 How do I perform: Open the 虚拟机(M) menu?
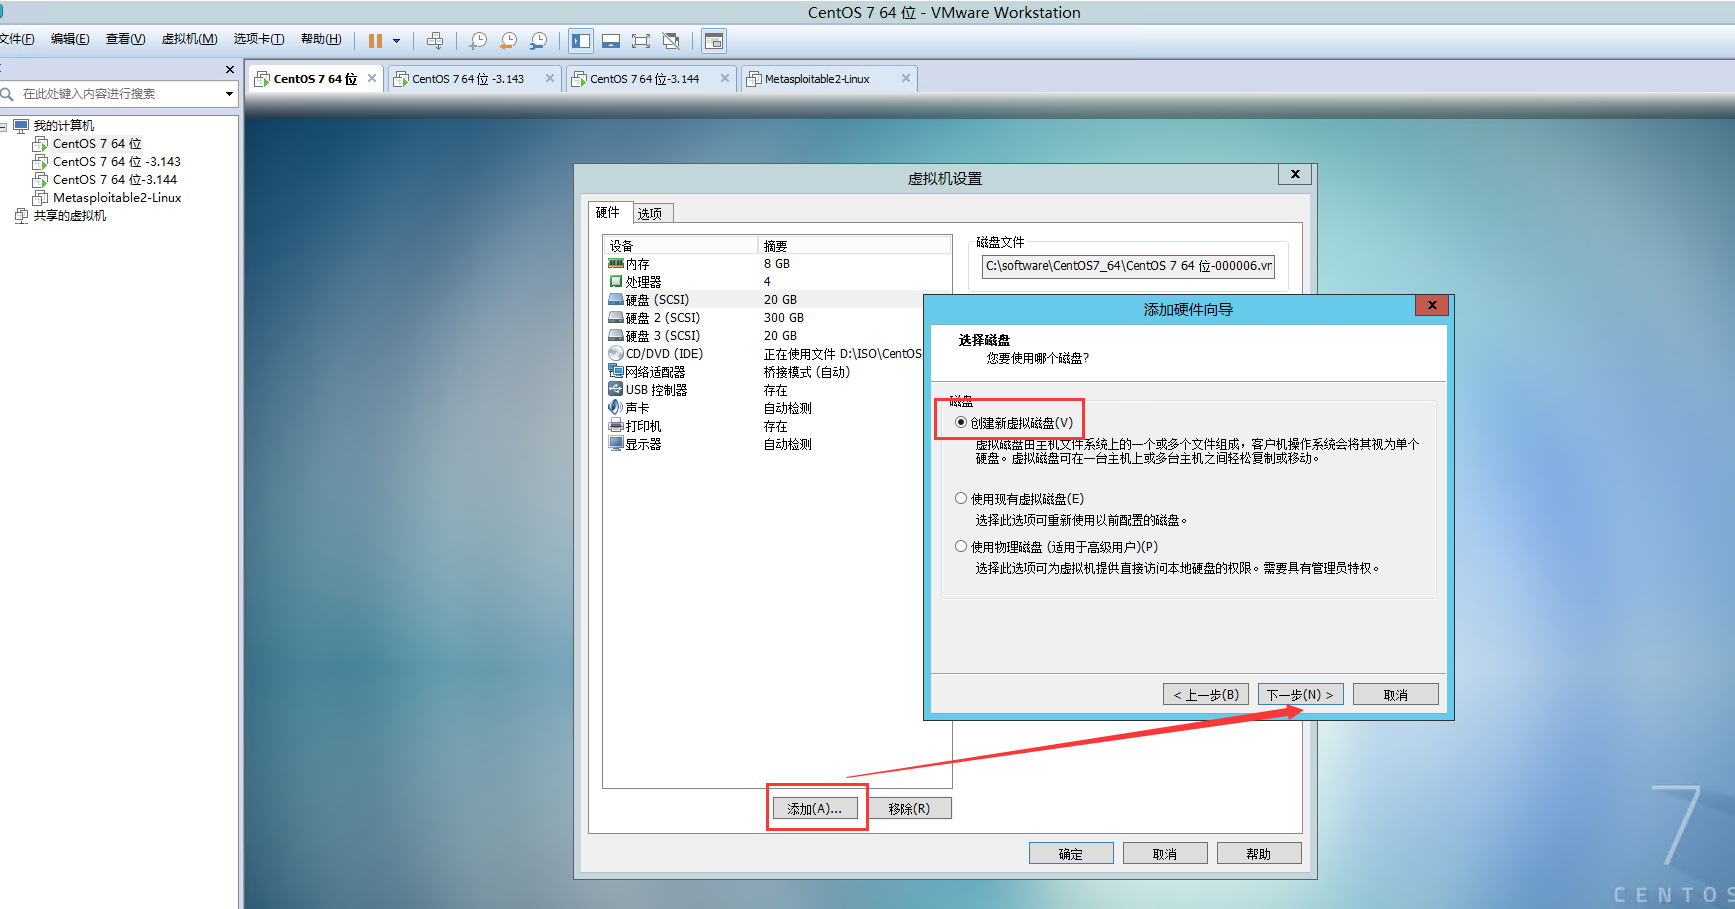(x=189, y=39)
